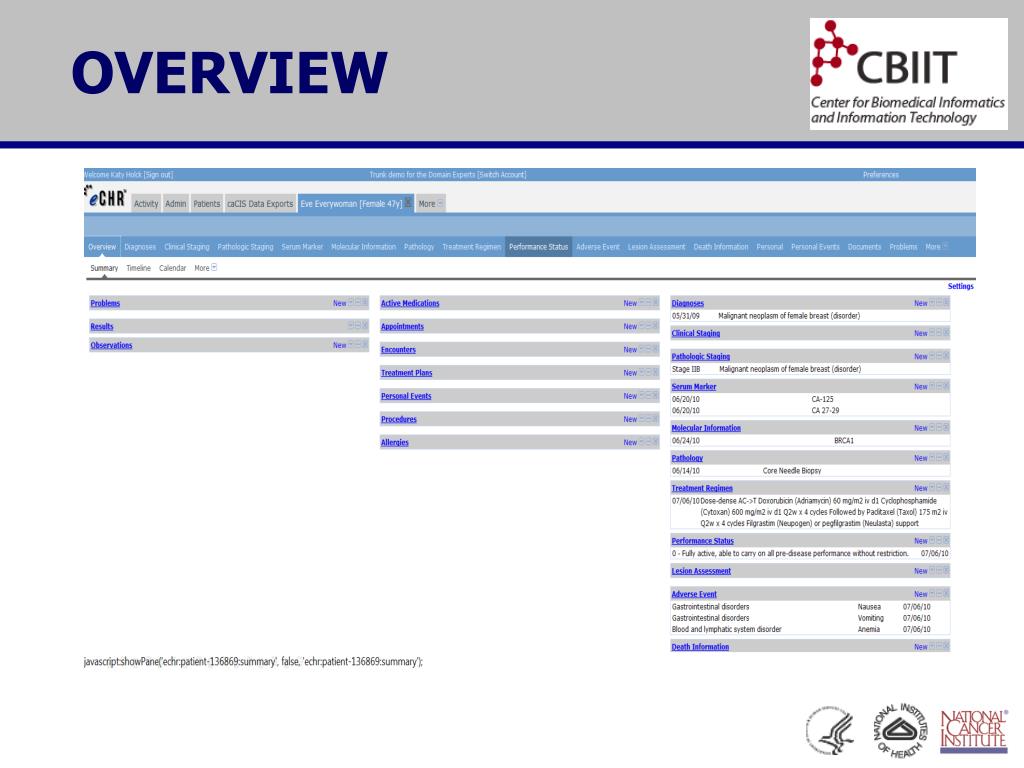Open Diagnoses in the section bar
Screen dimensions: 1024x768
pyautogui.click(x=140, y=247)
